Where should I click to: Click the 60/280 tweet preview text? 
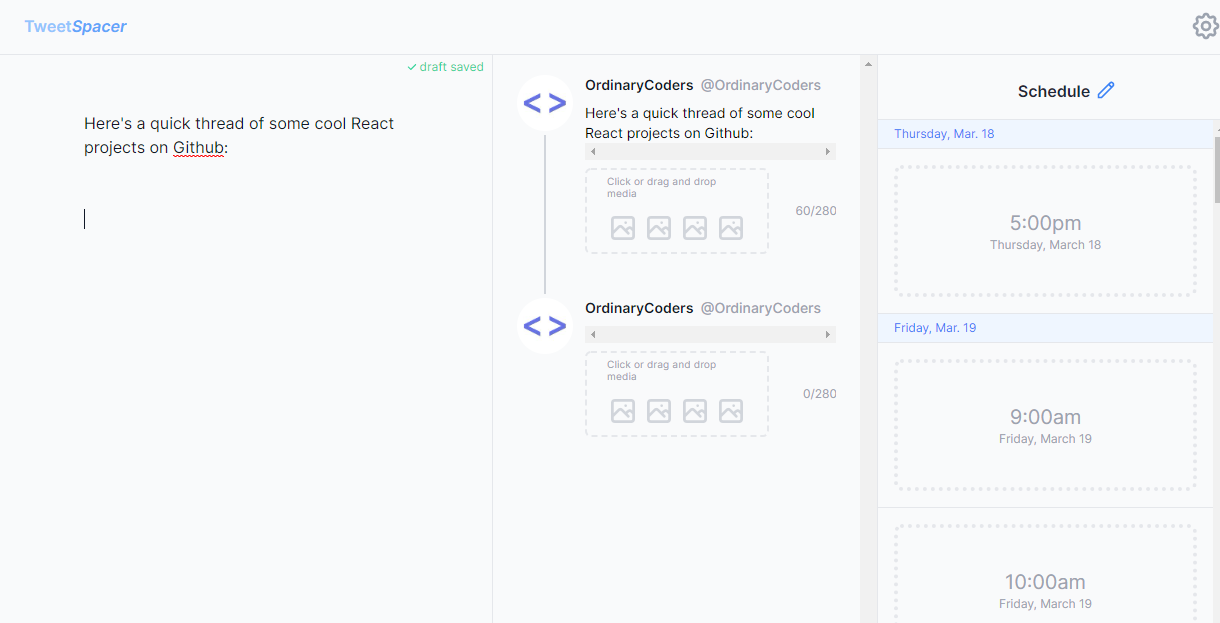700,123
